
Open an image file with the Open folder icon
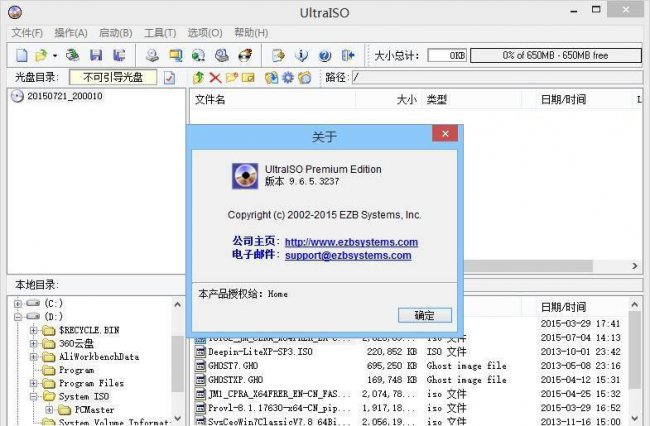coord(41,56)
